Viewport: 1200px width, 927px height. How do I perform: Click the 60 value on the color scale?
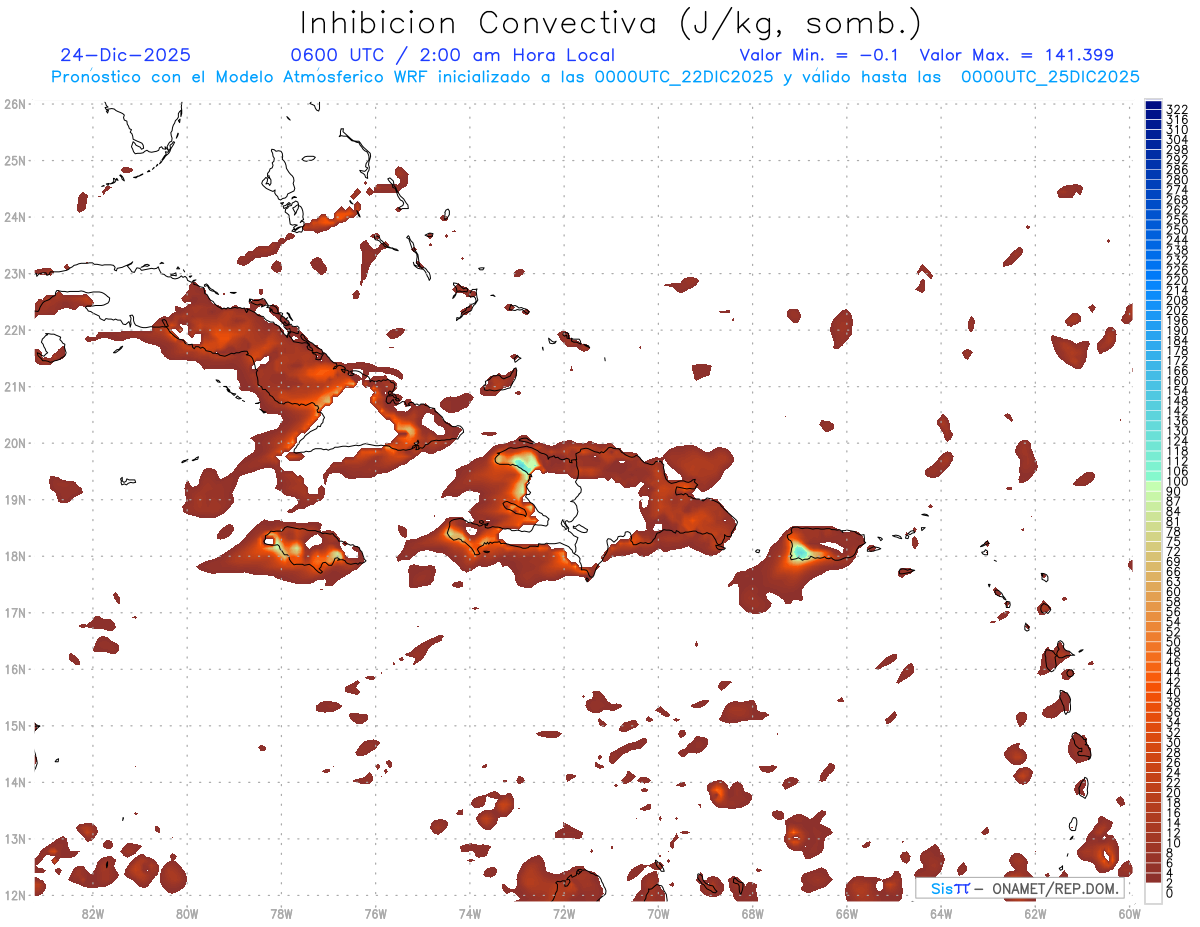click(x=1174, y=591)
